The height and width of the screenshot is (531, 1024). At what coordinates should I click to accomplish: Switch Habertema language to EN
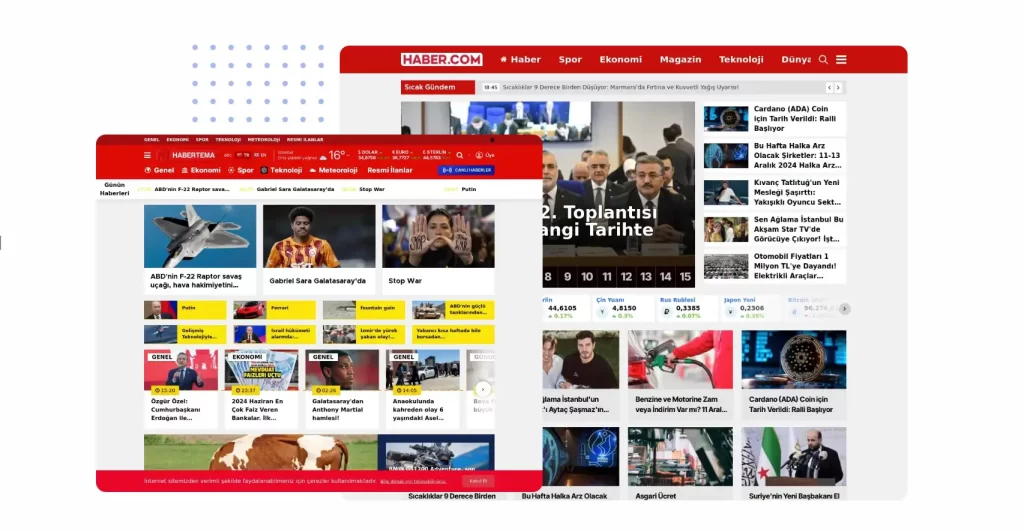261,155
